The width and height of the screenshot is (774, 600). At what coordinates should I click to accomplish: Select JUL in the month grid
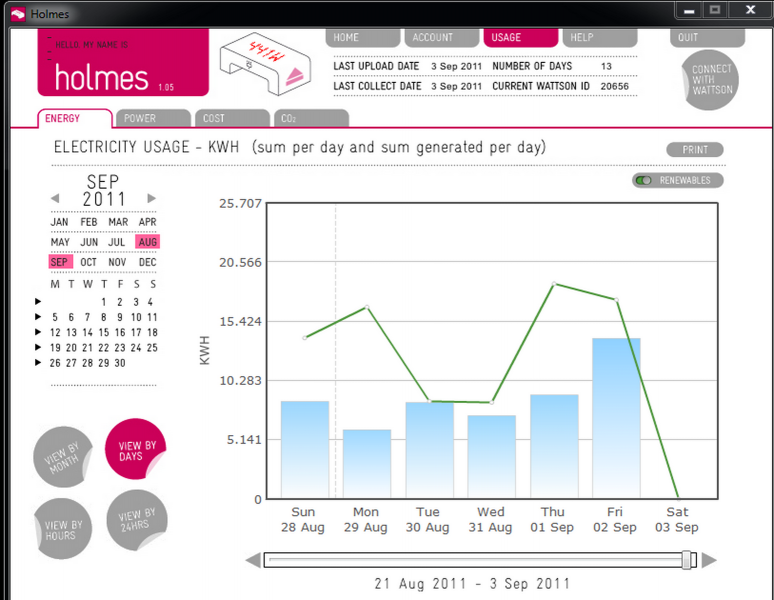click(117, 242)
